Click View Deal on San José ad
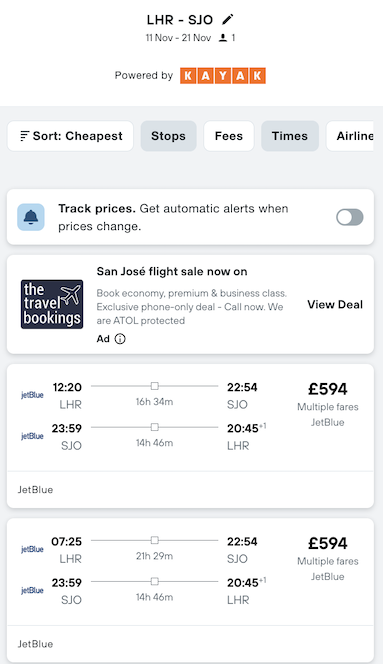The image size is (383, 664). coord(335,304)
